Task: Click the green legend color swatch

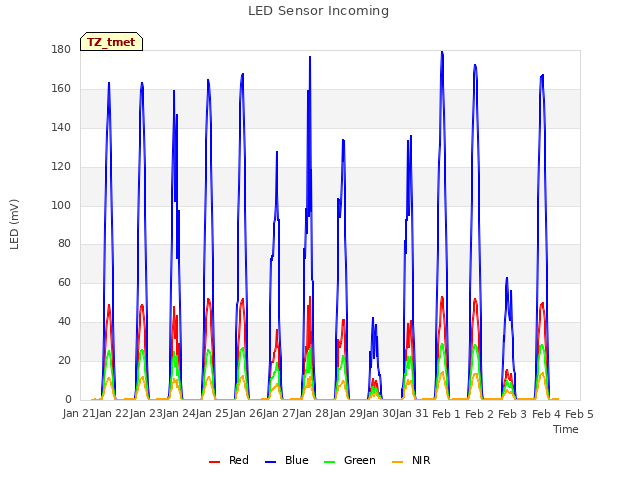Action: tap(329, 462)
